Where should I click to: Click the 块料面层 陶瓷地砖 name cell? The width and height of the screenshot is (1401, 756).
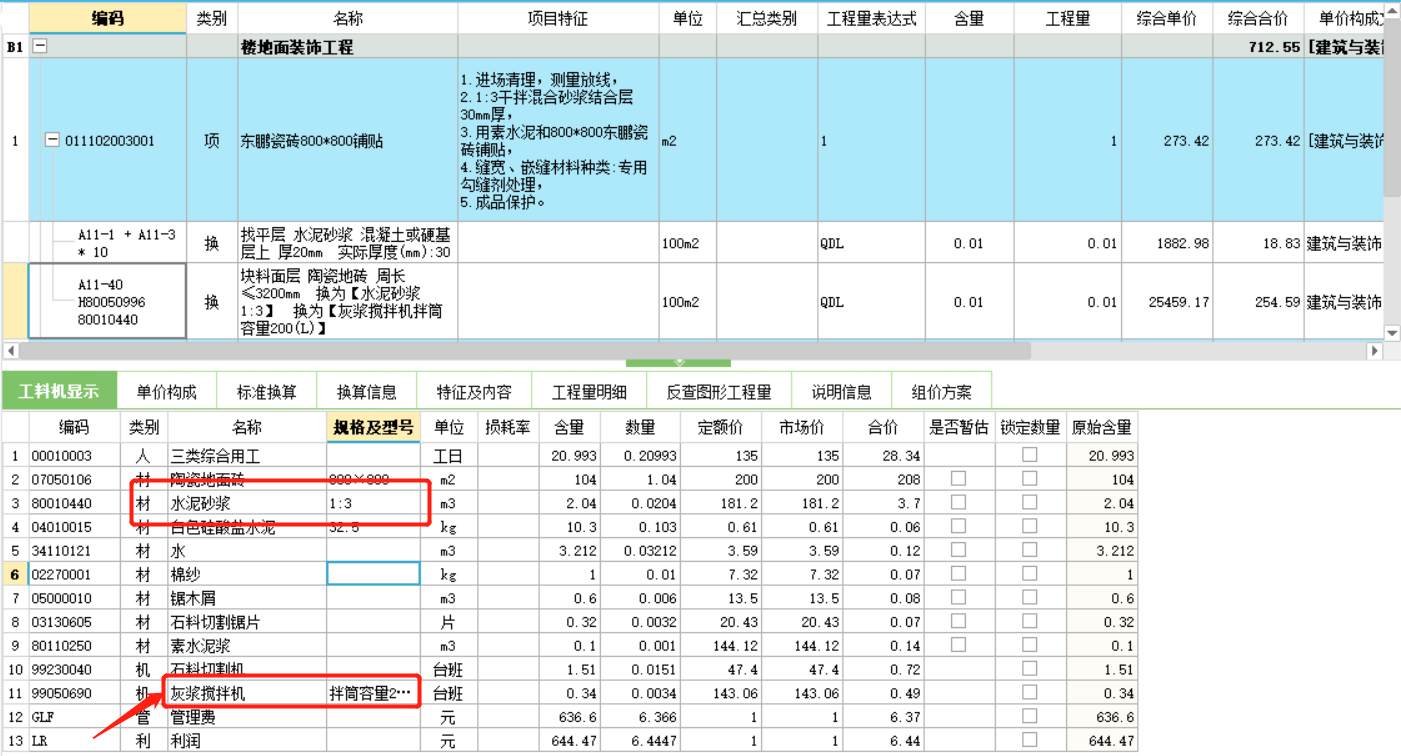(348, 302)
